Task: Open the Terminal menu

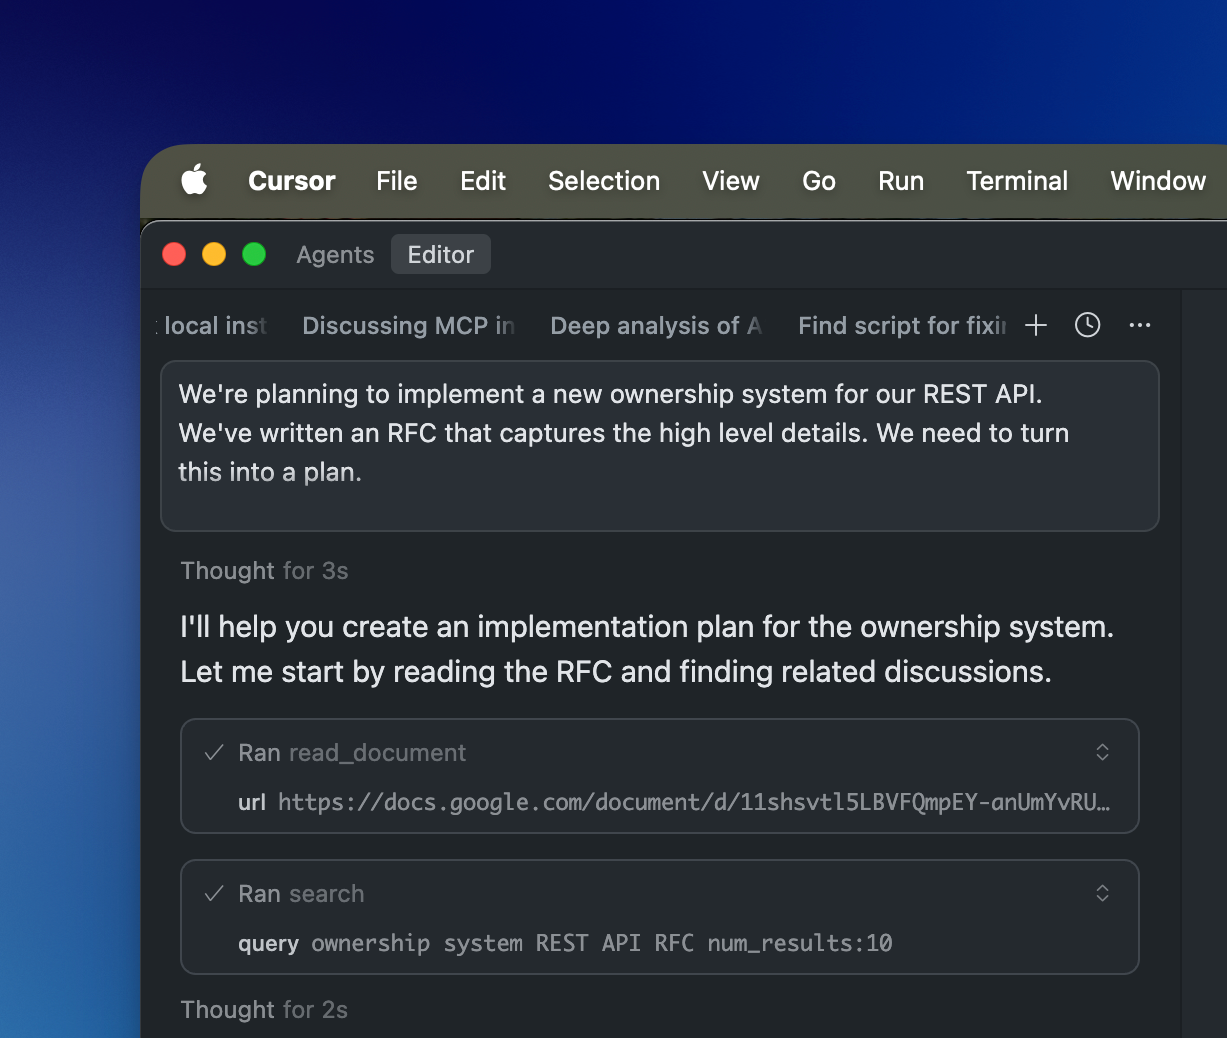Action: [x=1017, y=181]
